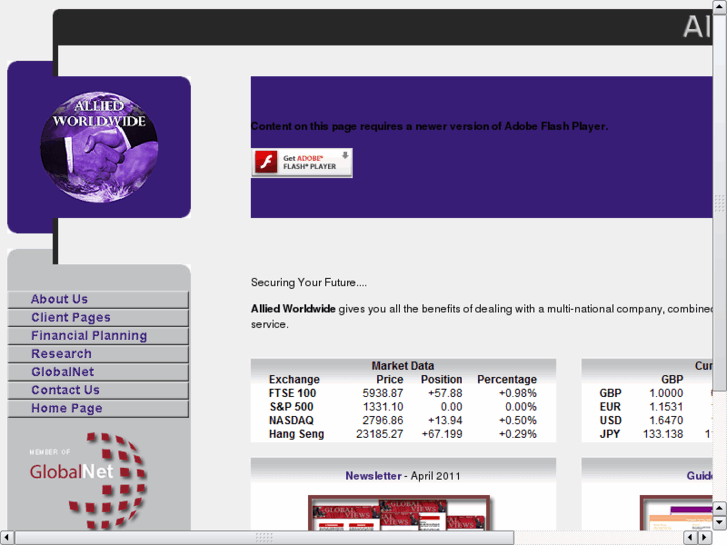Open the Newsletter link for April 2011

(373, 476)
